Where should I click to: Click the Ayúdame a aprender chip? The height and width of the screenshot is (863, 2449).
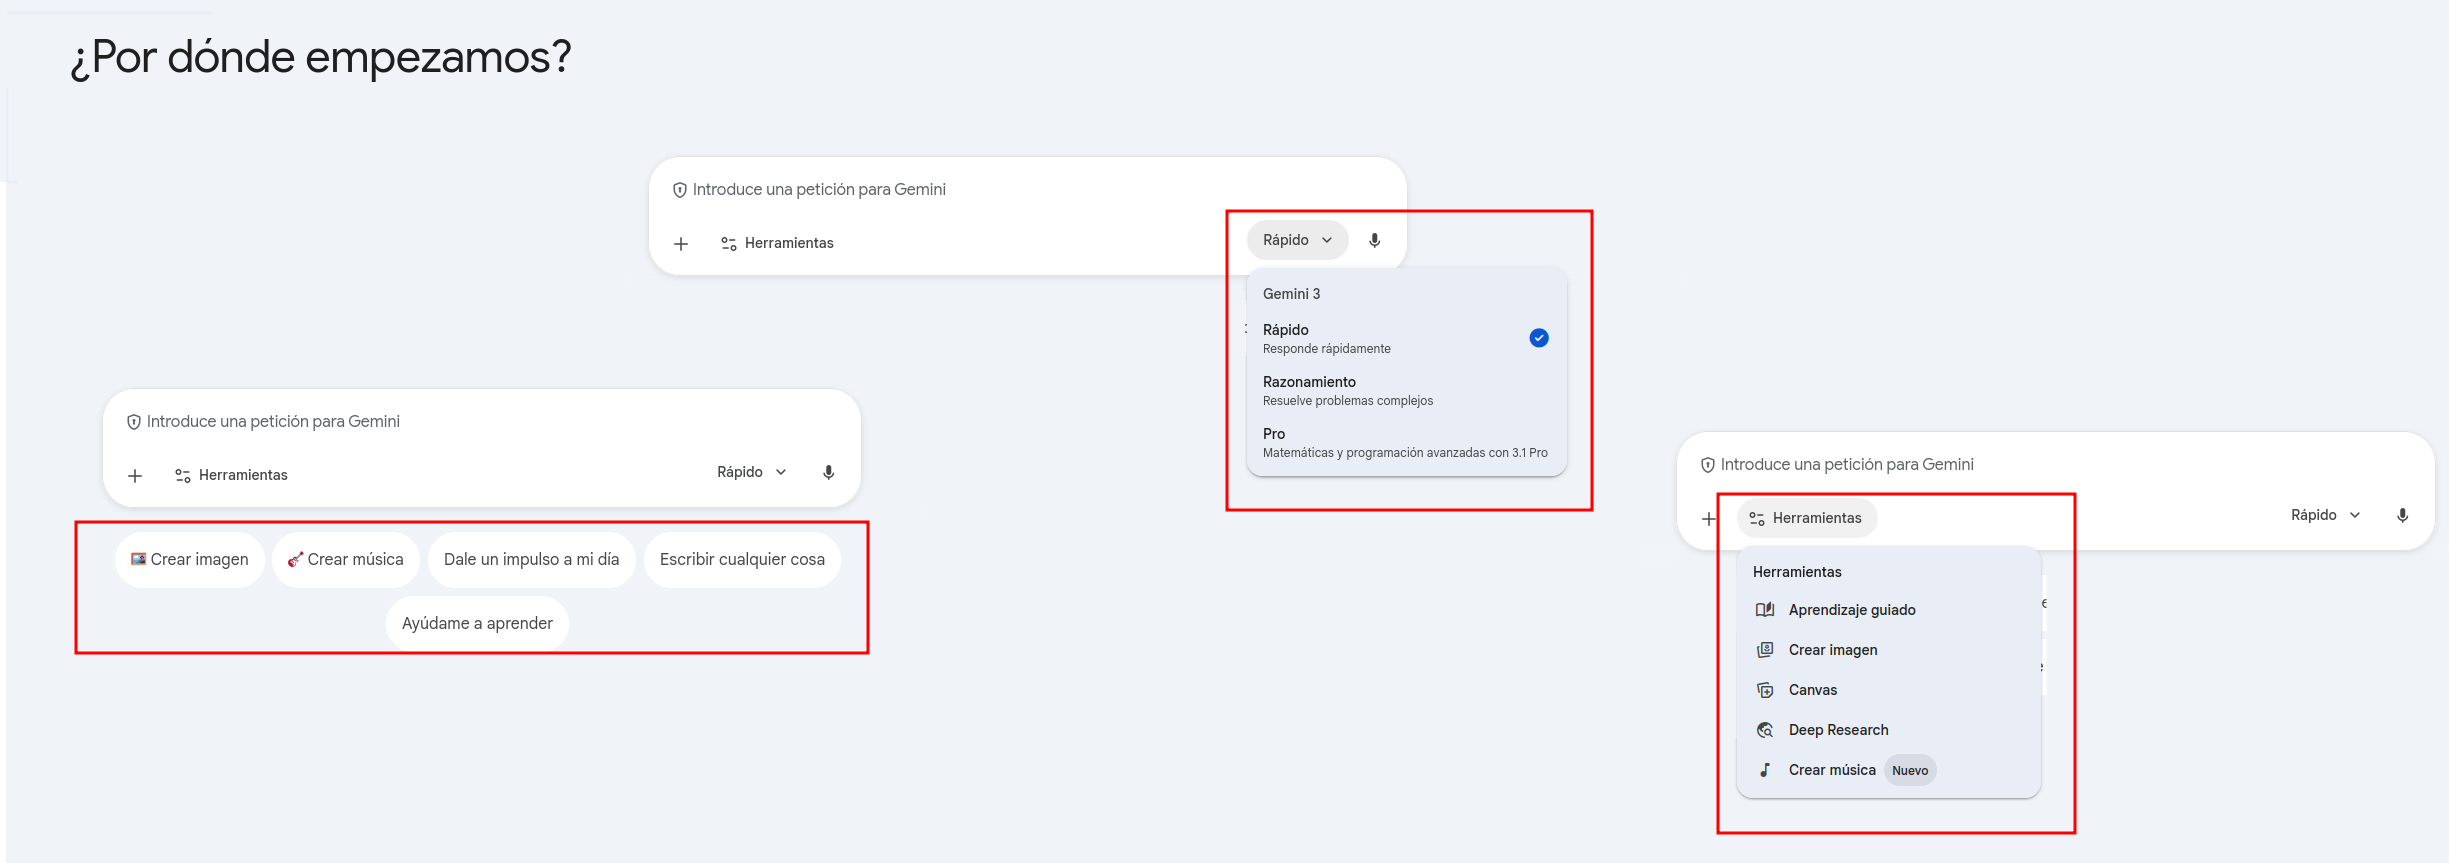(x=477, y=623)
